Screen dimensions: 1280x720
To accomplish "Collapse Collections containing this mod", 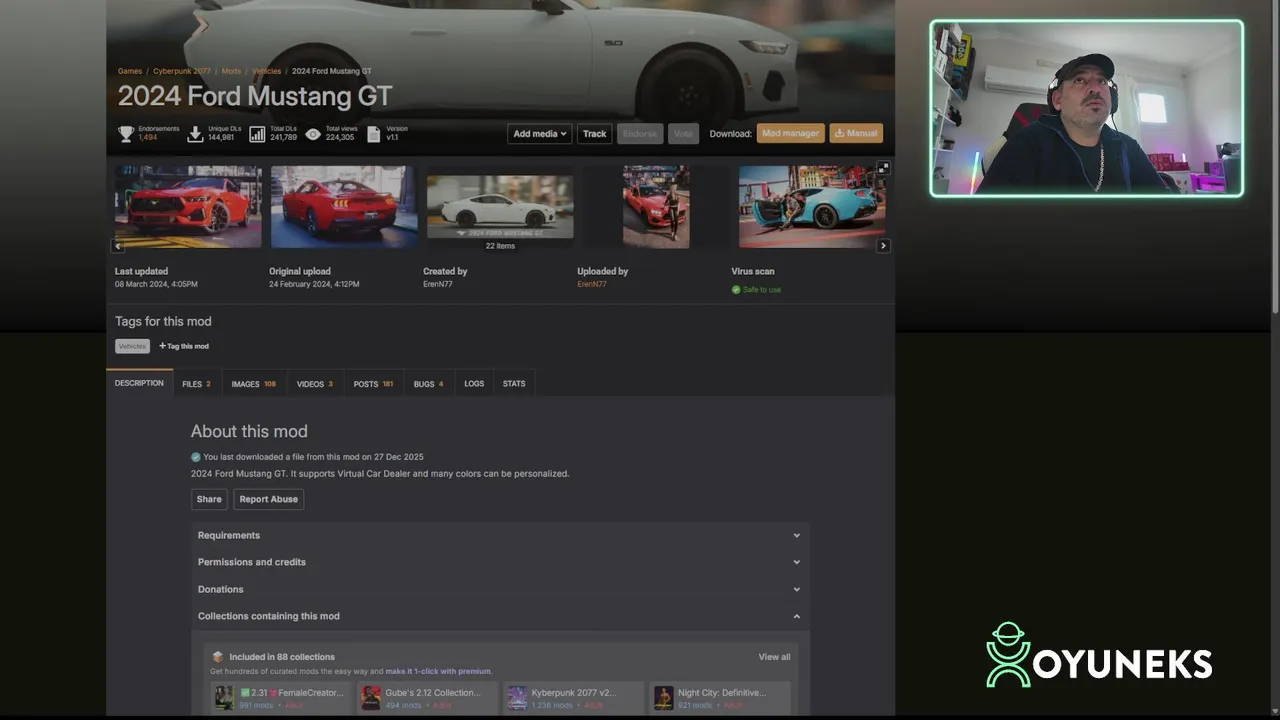I will coord(500,616).
